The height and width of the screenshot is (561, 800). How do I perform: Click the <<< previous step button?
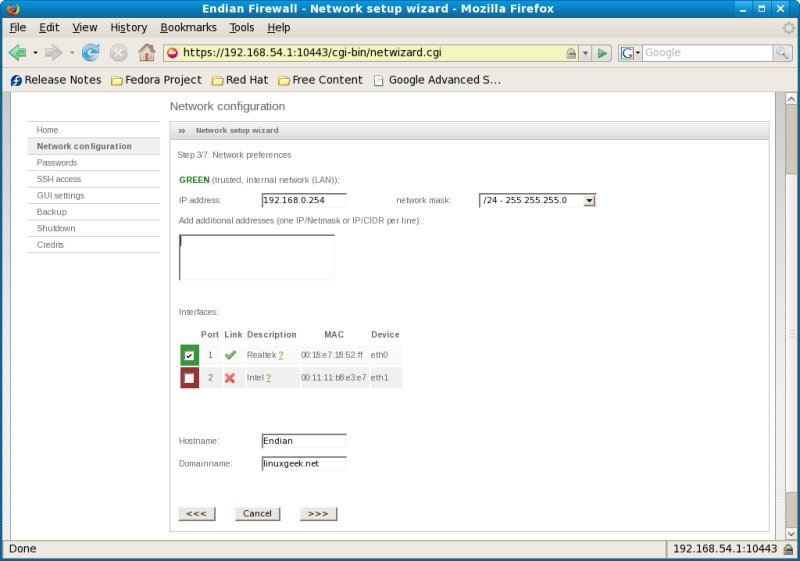196,514
